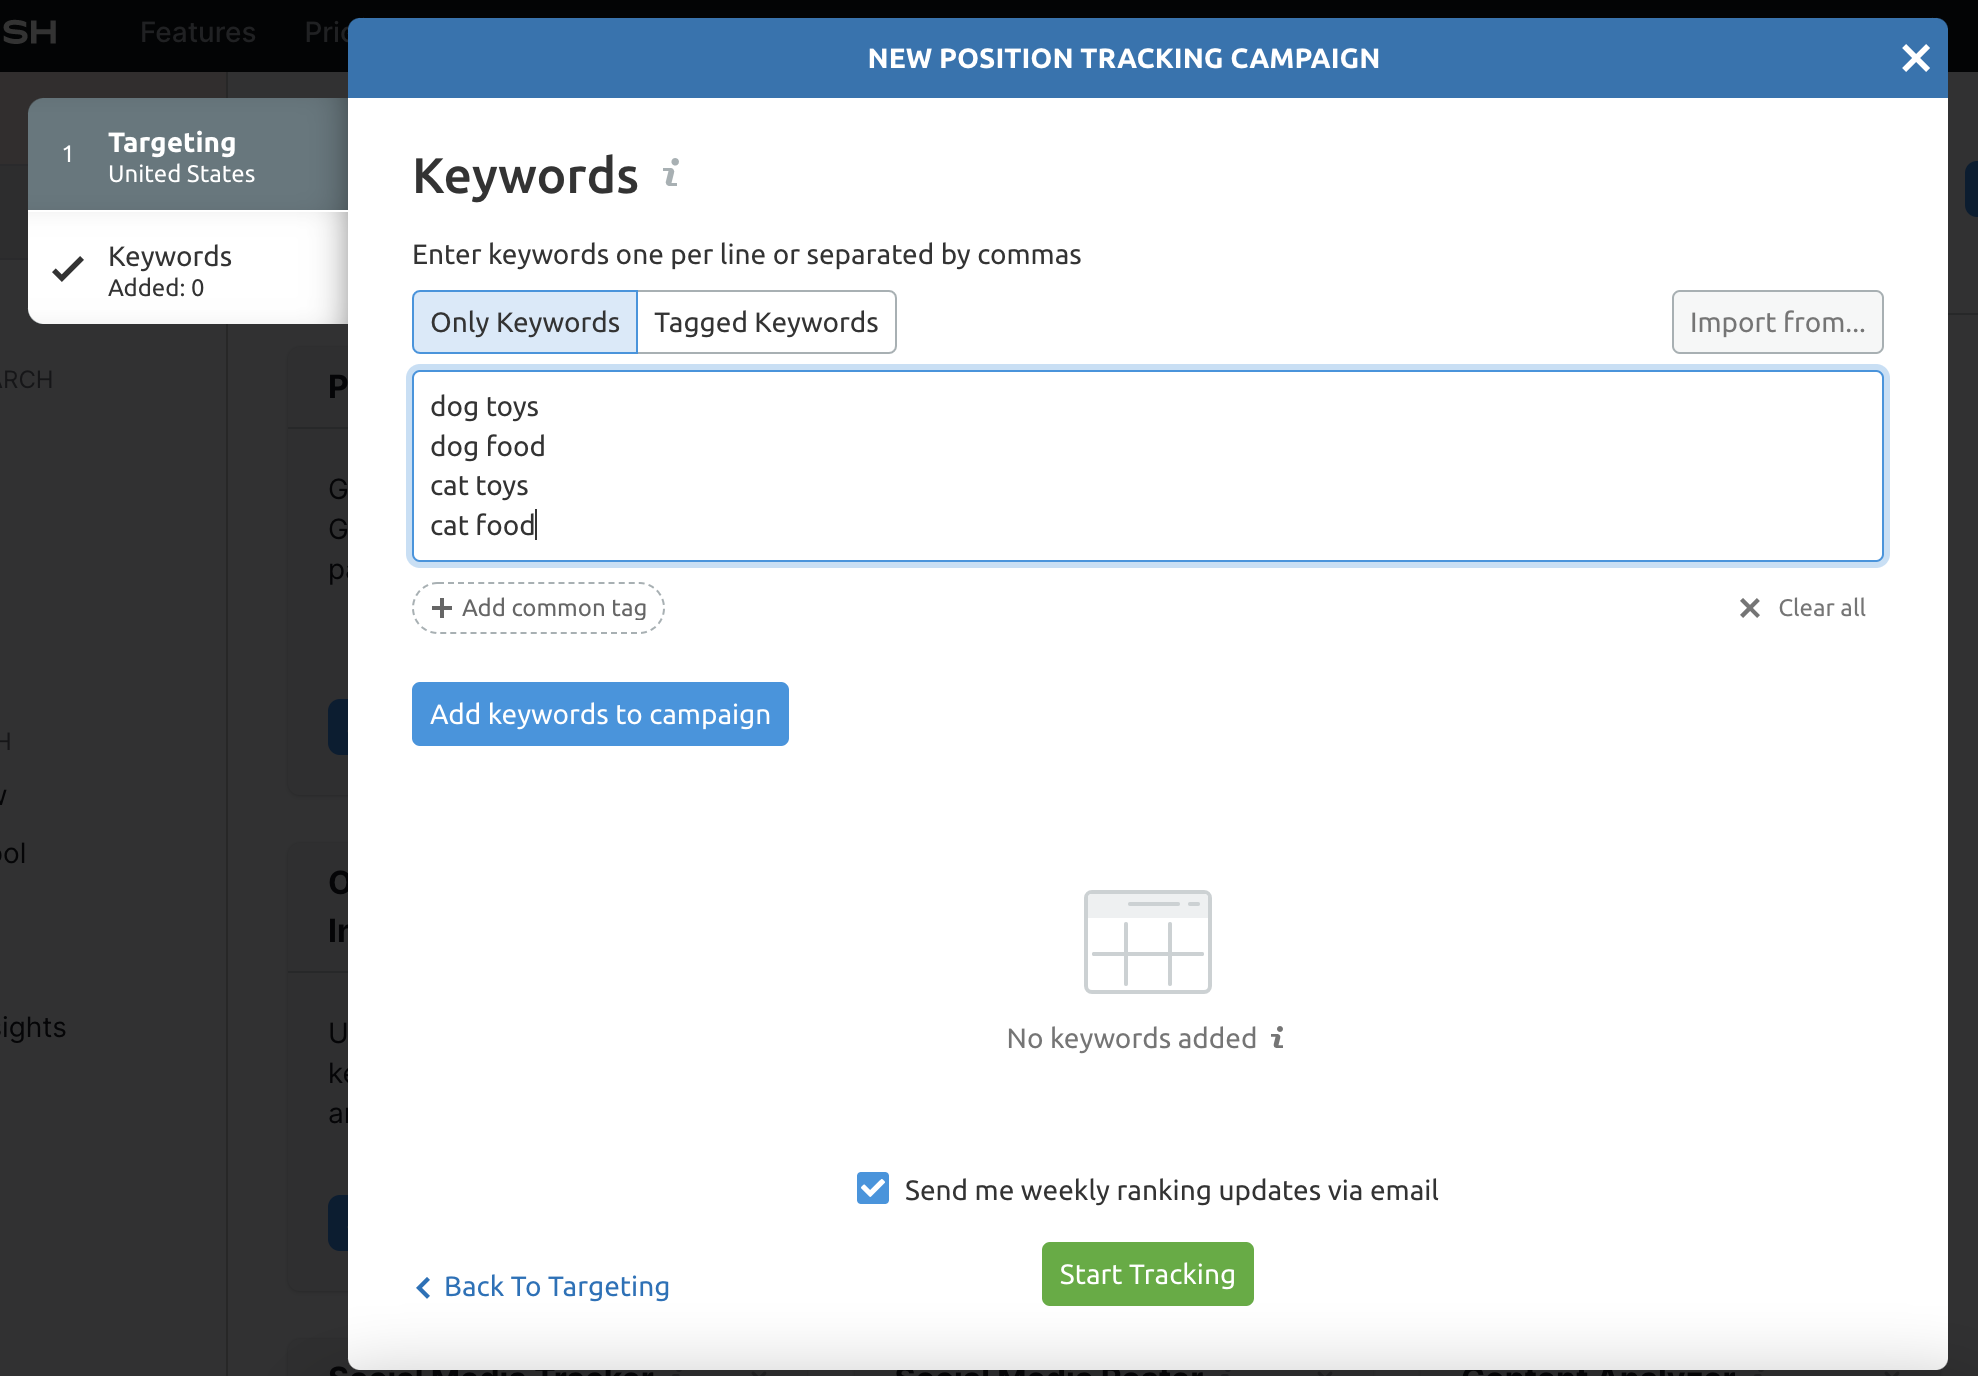Click inside the keywords input field
The height and width of the screenshot is (1376, 1978).
tap(1147, 465)
